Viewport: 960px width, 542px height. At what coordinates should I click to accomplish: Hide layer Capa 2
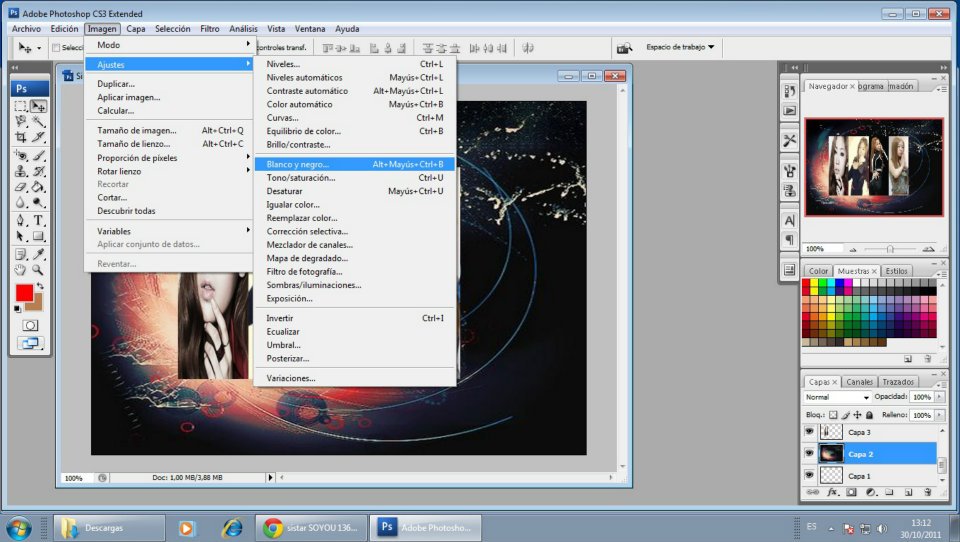coord(809,454)
